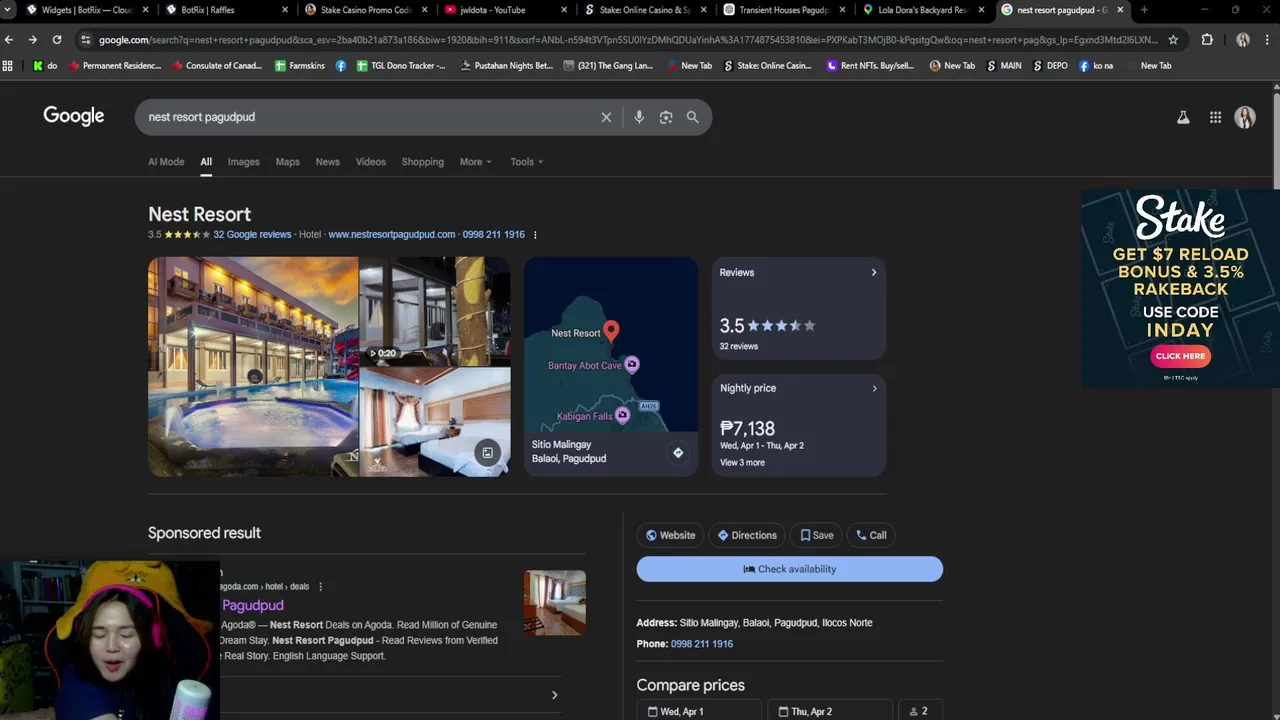Viewport: 1280px width, 720px height.
Task: Open directions diamond icon on the map card
Action: 678,453
